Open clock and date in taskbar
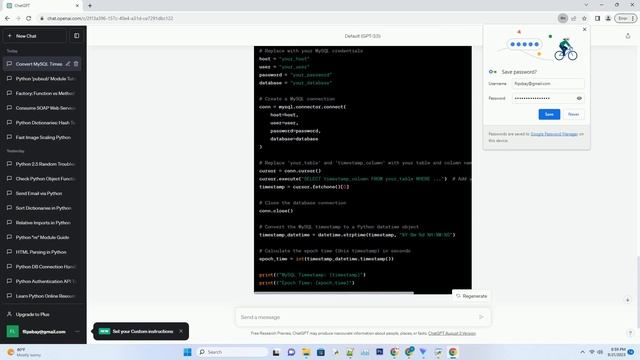Image resolution: width=640 pixels, height=360 pixels. pyautogui.click(x=616, y=352)
